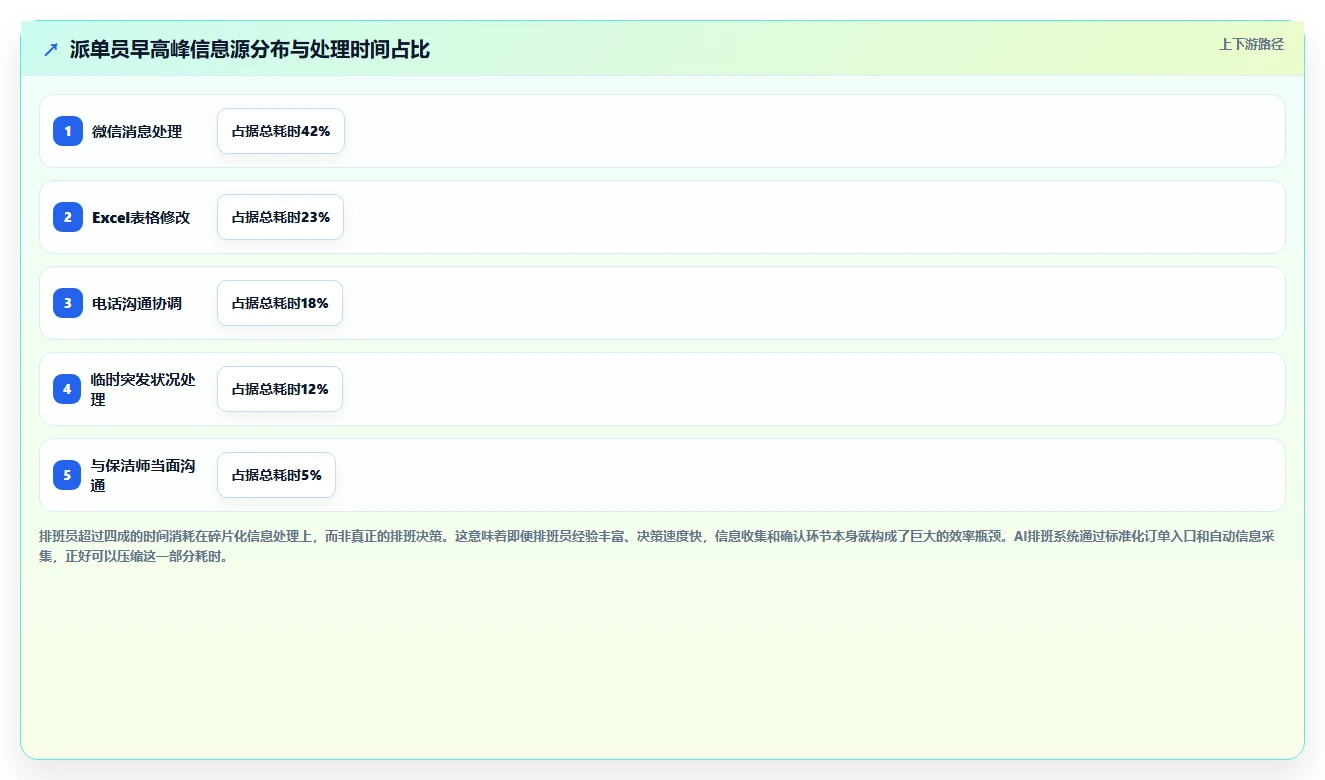Click the 占据总耗时42% pill
Screen dimensions: 1325x780
[x=281, y=131]
